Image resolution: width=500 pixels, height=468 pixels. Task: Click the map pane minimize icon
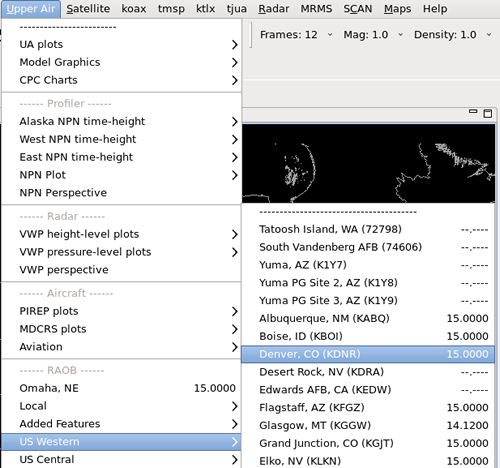(x=473, y=111)
